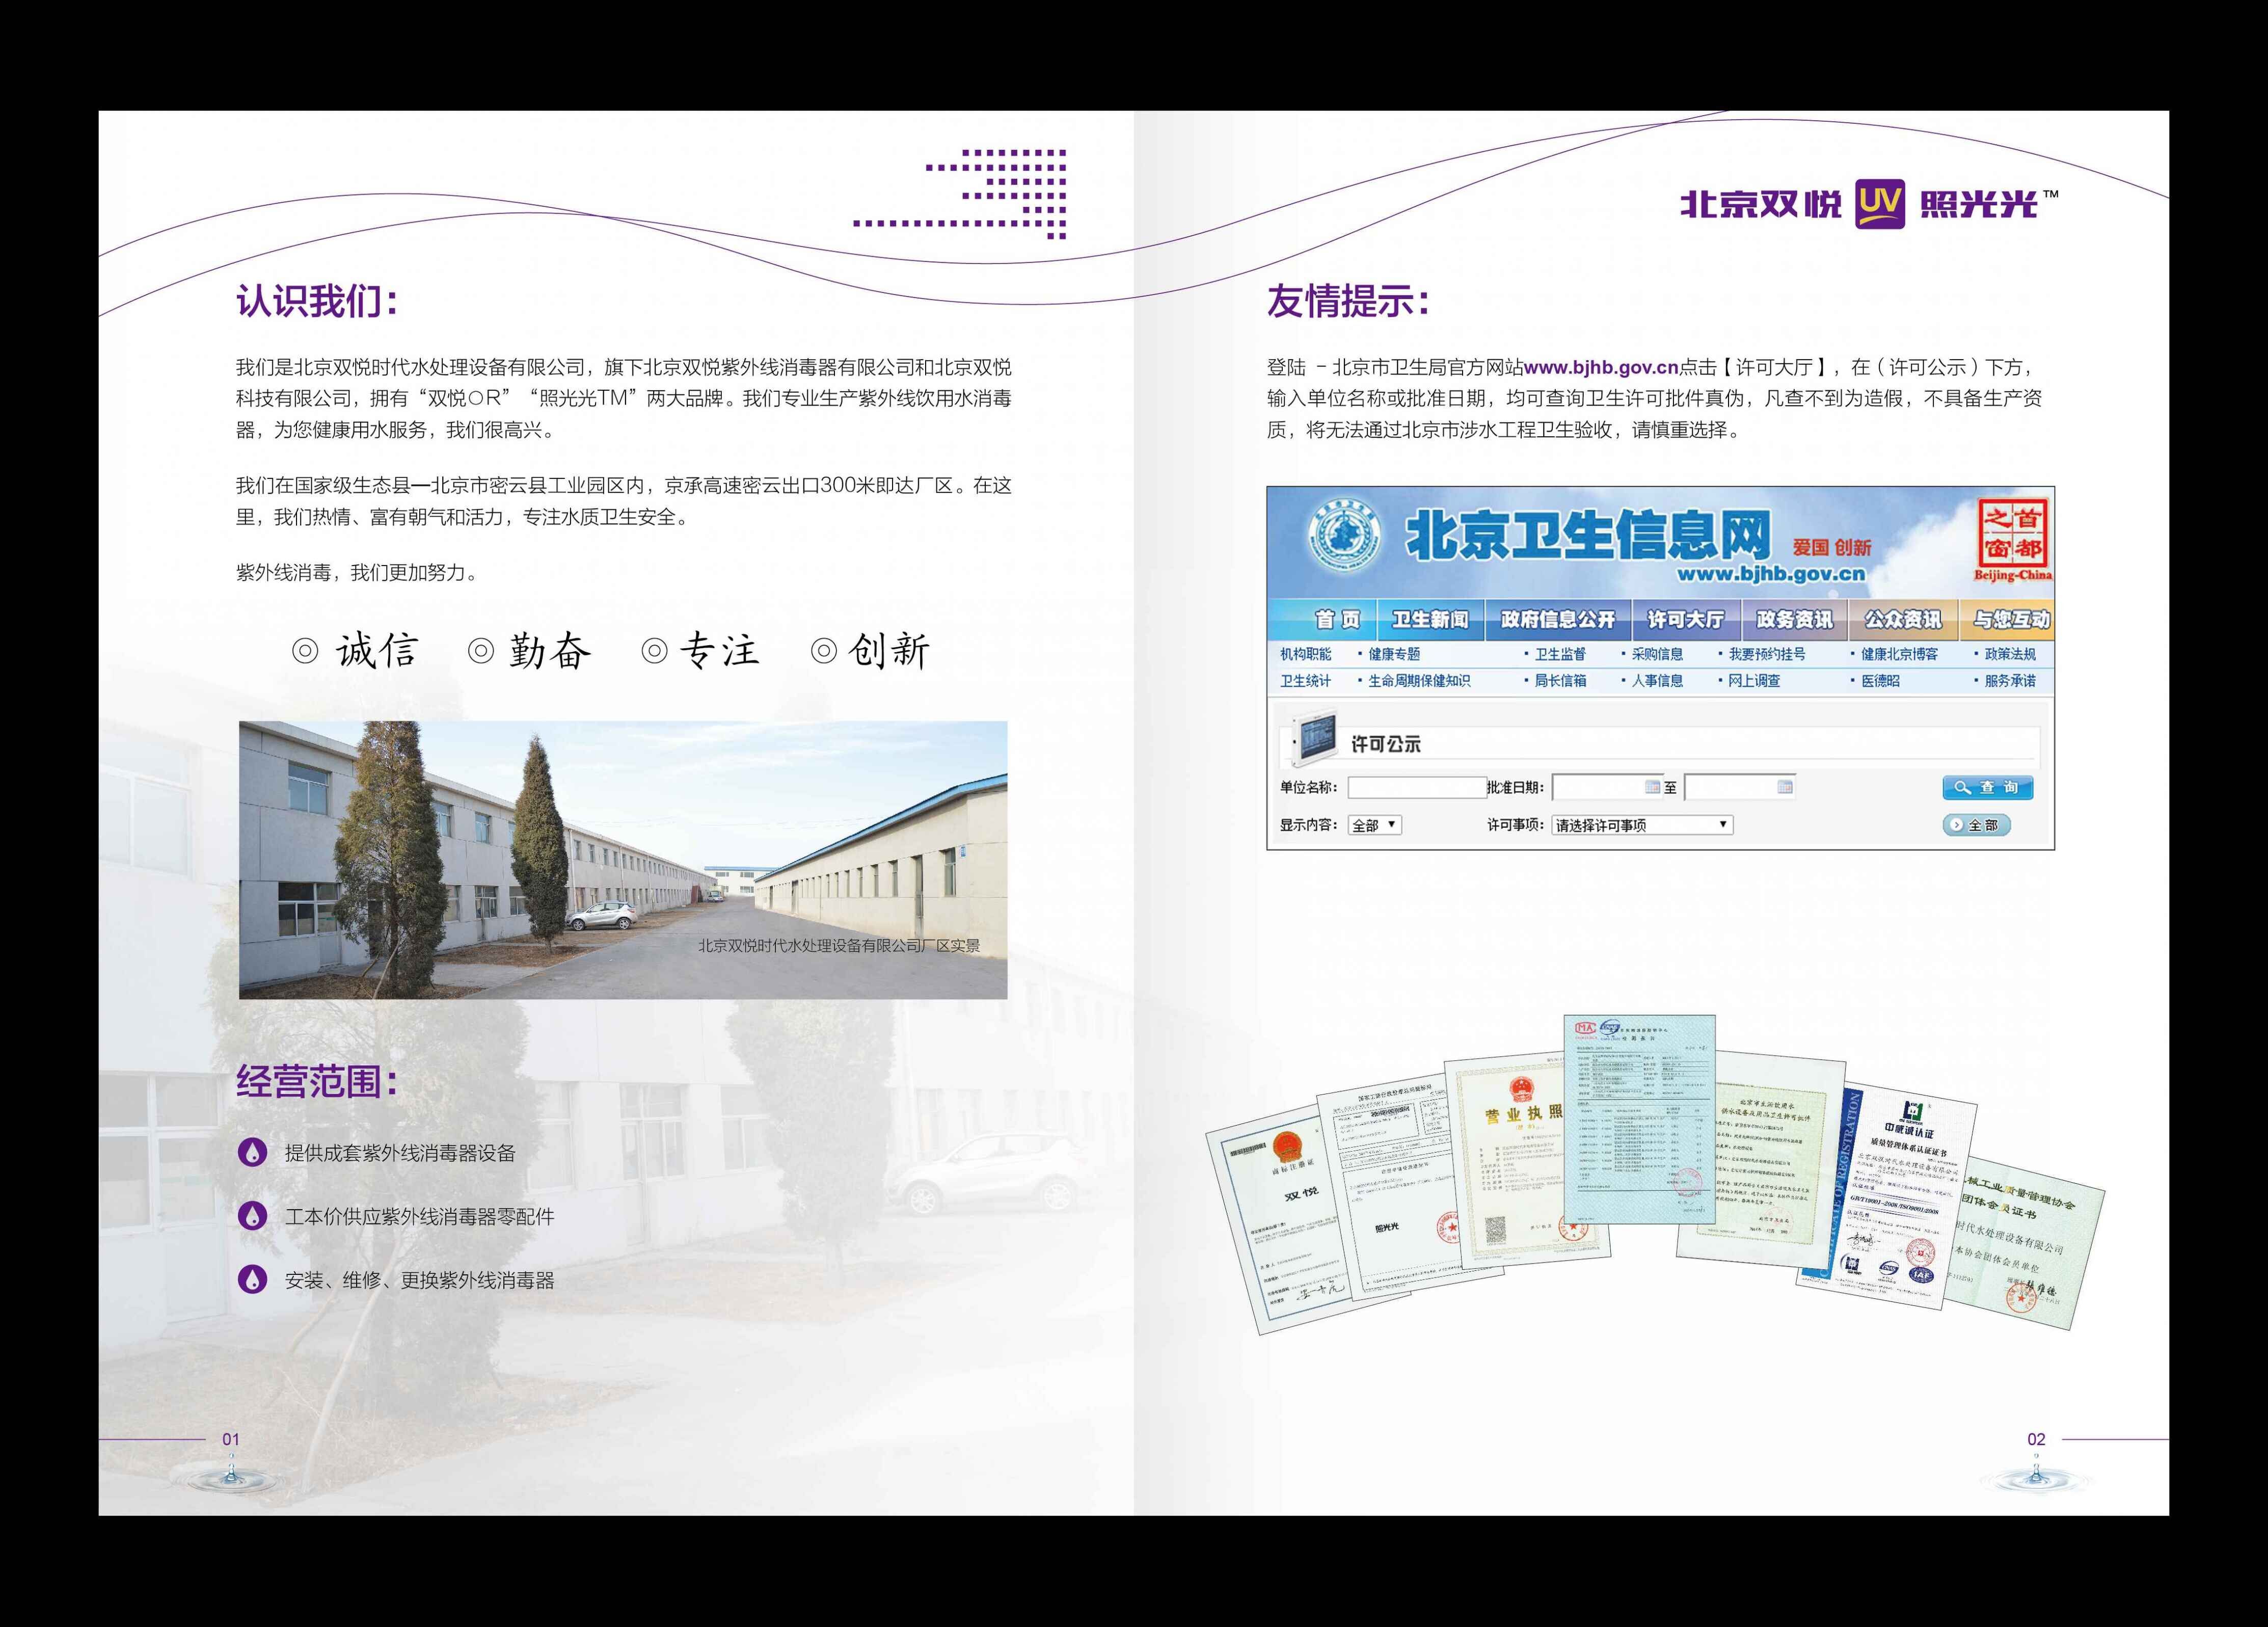Click the circle bullet before 勤奋
The height and width of the screenshot is (1627, 2268).
point(481,651)
